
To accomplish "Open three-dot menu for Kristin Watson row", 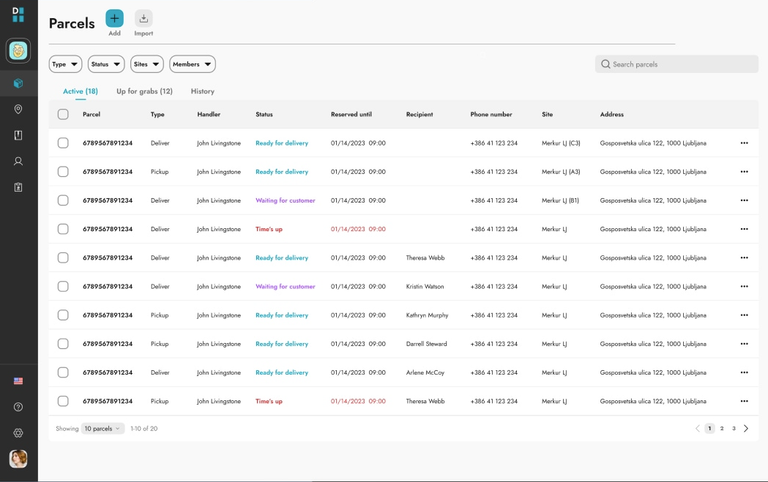I will pyautogui.click(x=744, y=287).
